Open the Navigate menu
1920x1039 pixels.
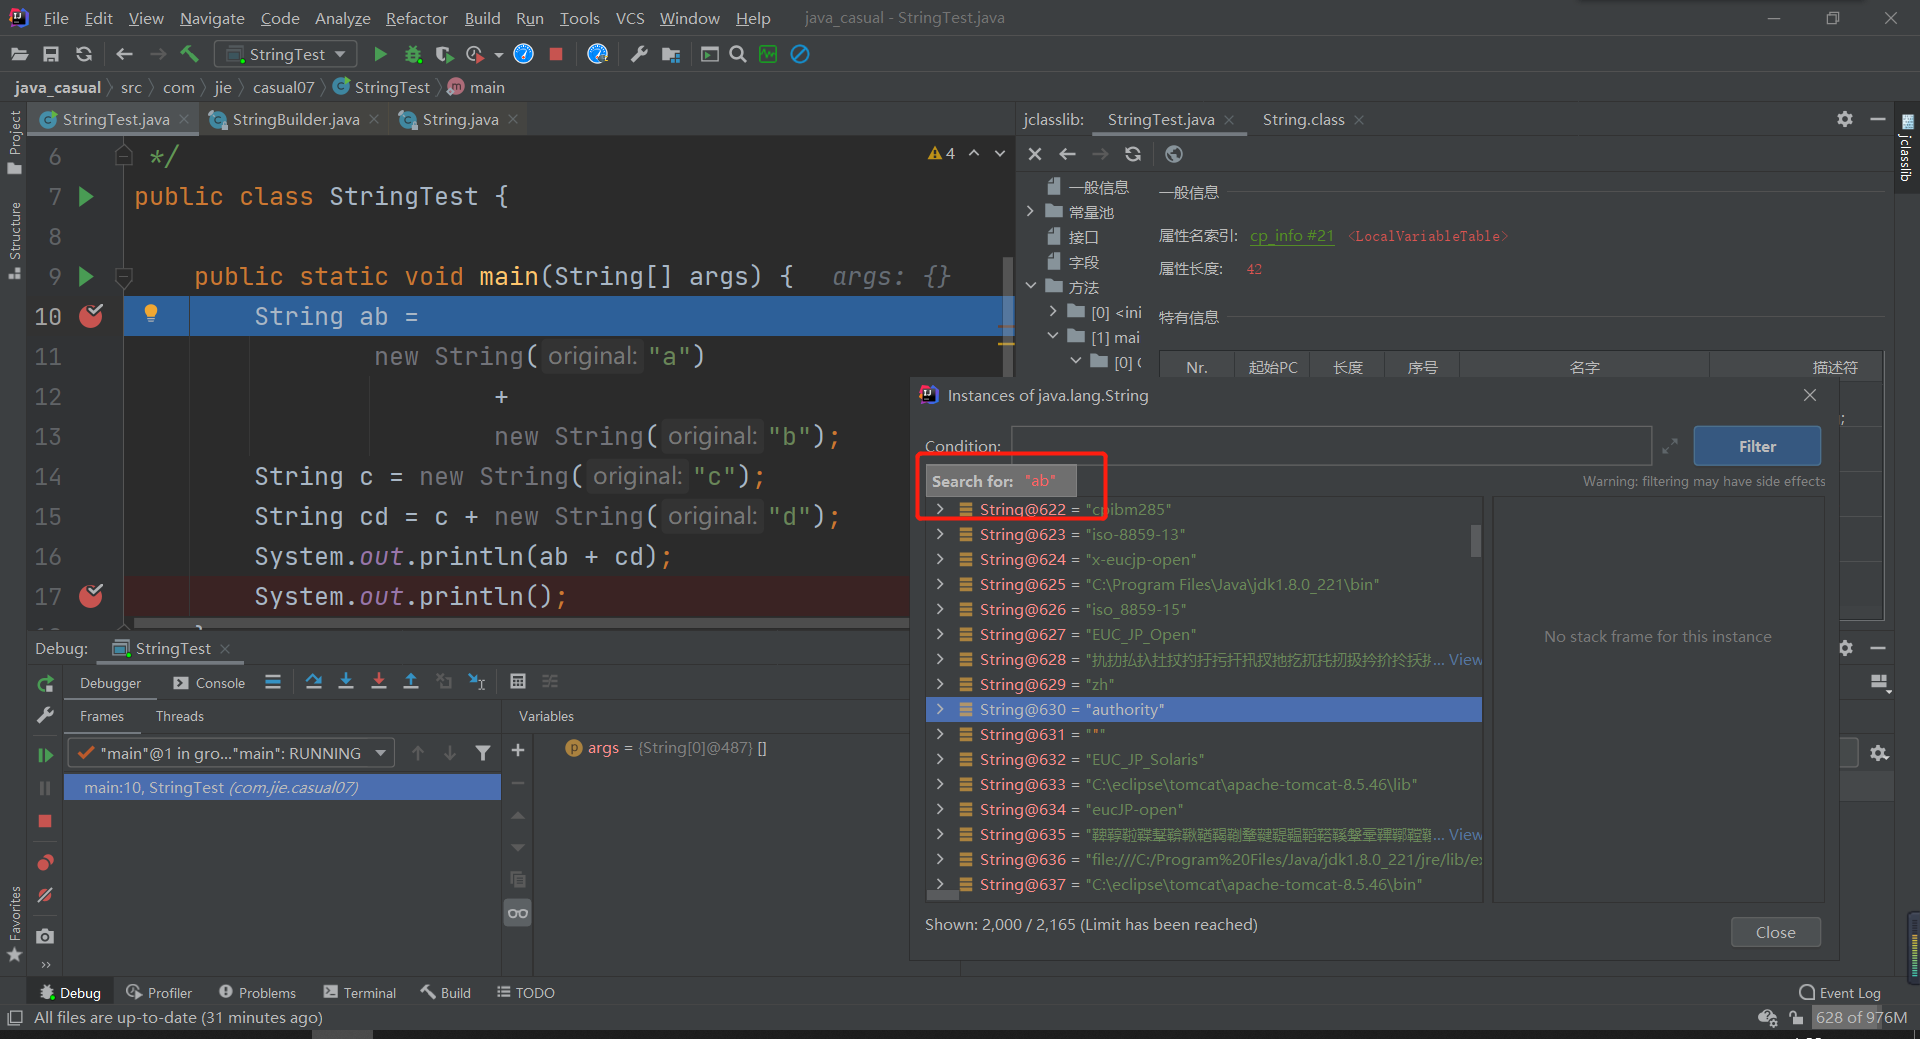[212, 18]
